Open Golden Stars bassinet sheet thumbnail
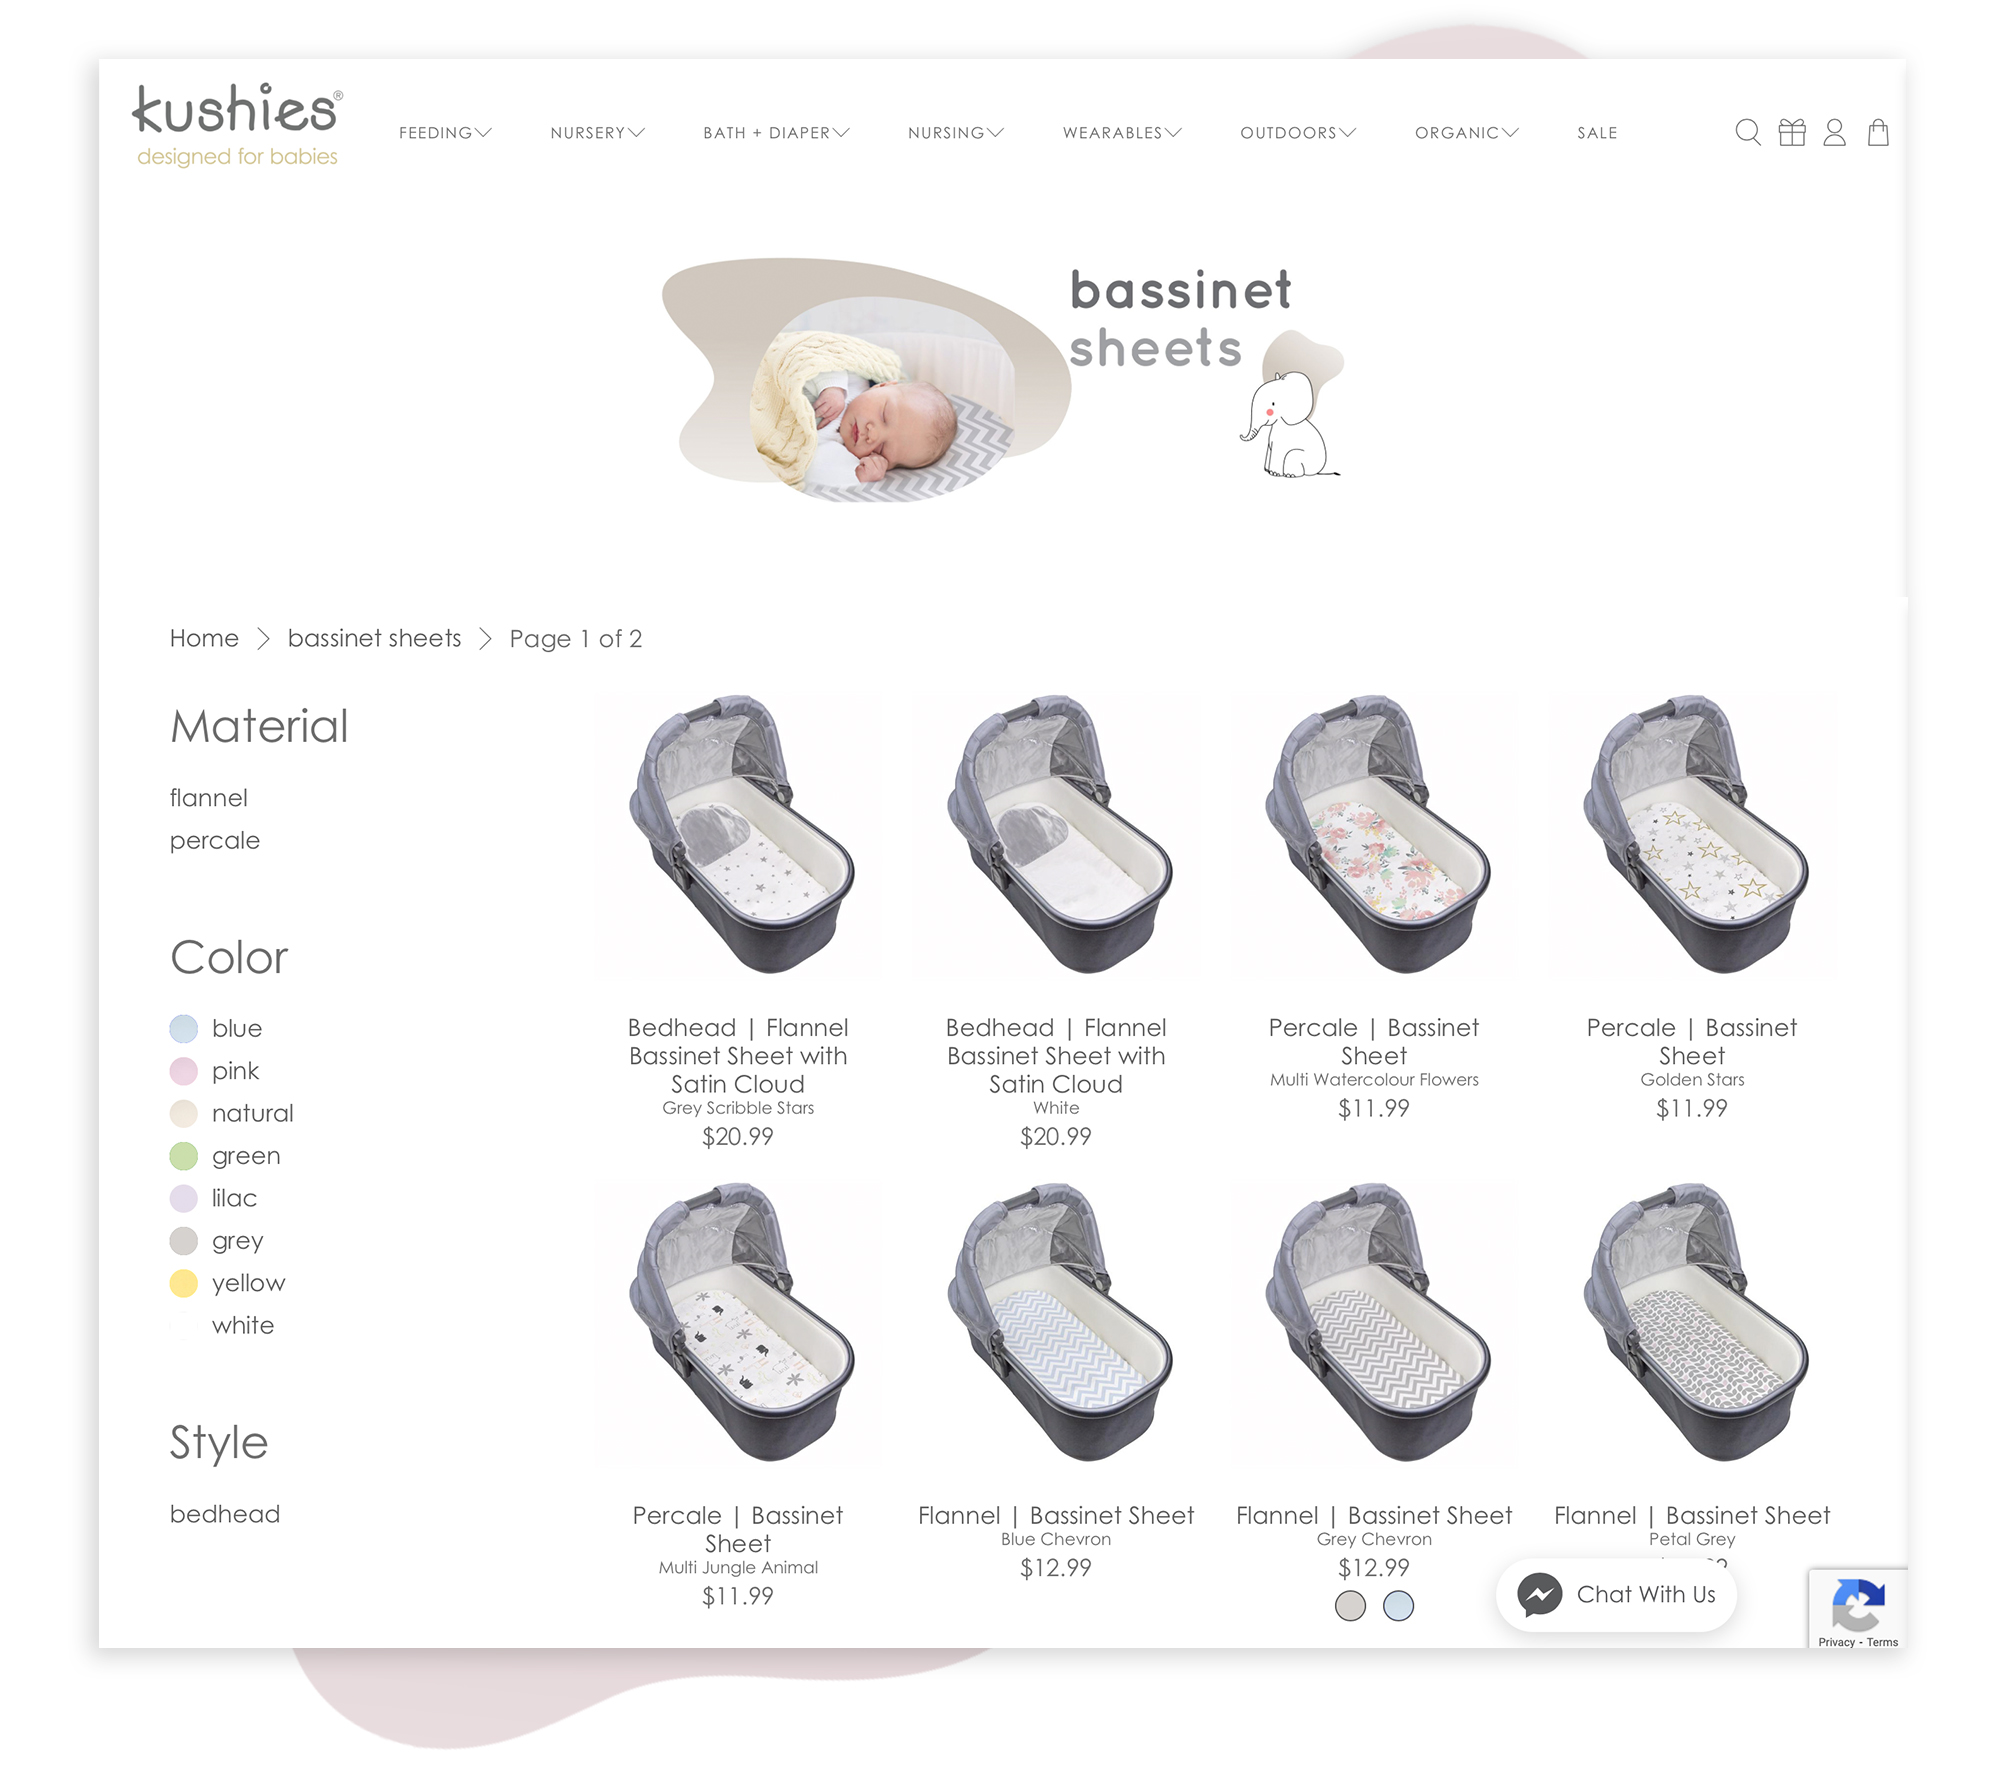 pyautogui.click(x=1692, y=833)
